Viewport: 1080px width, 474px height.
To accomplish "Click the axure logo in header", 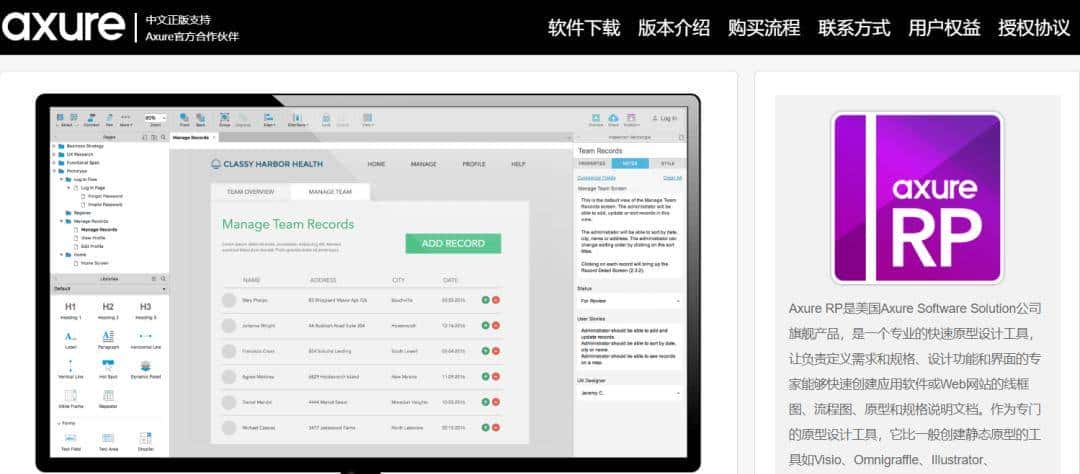I will coord(63,27).
